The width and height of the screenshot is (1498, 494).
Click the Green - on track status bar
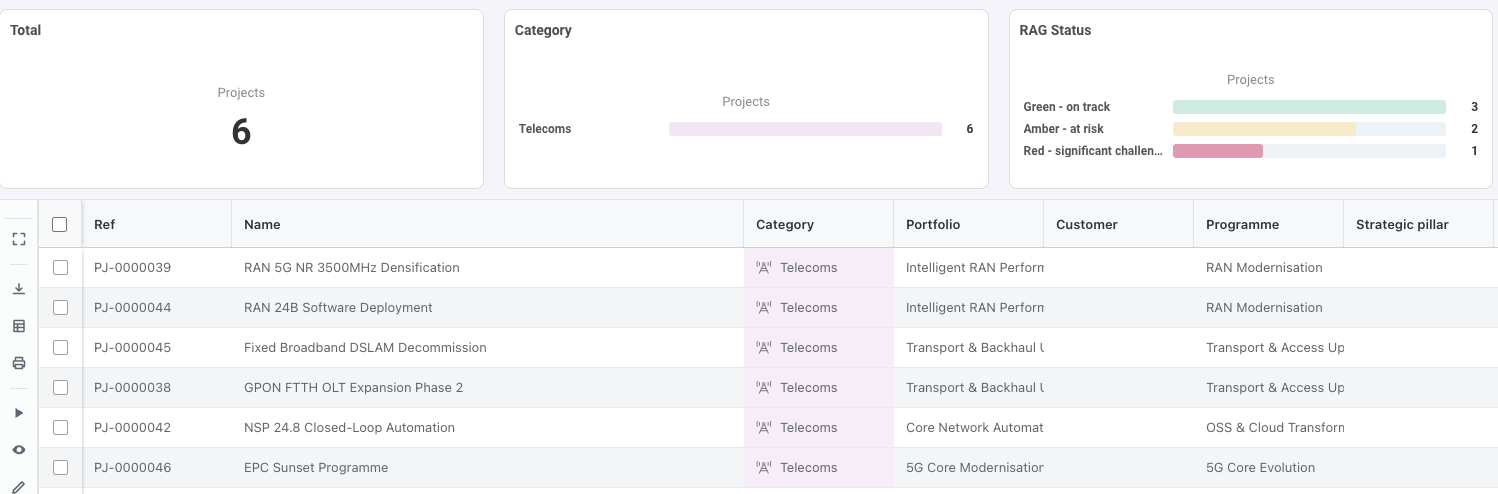pos(1309,107)
